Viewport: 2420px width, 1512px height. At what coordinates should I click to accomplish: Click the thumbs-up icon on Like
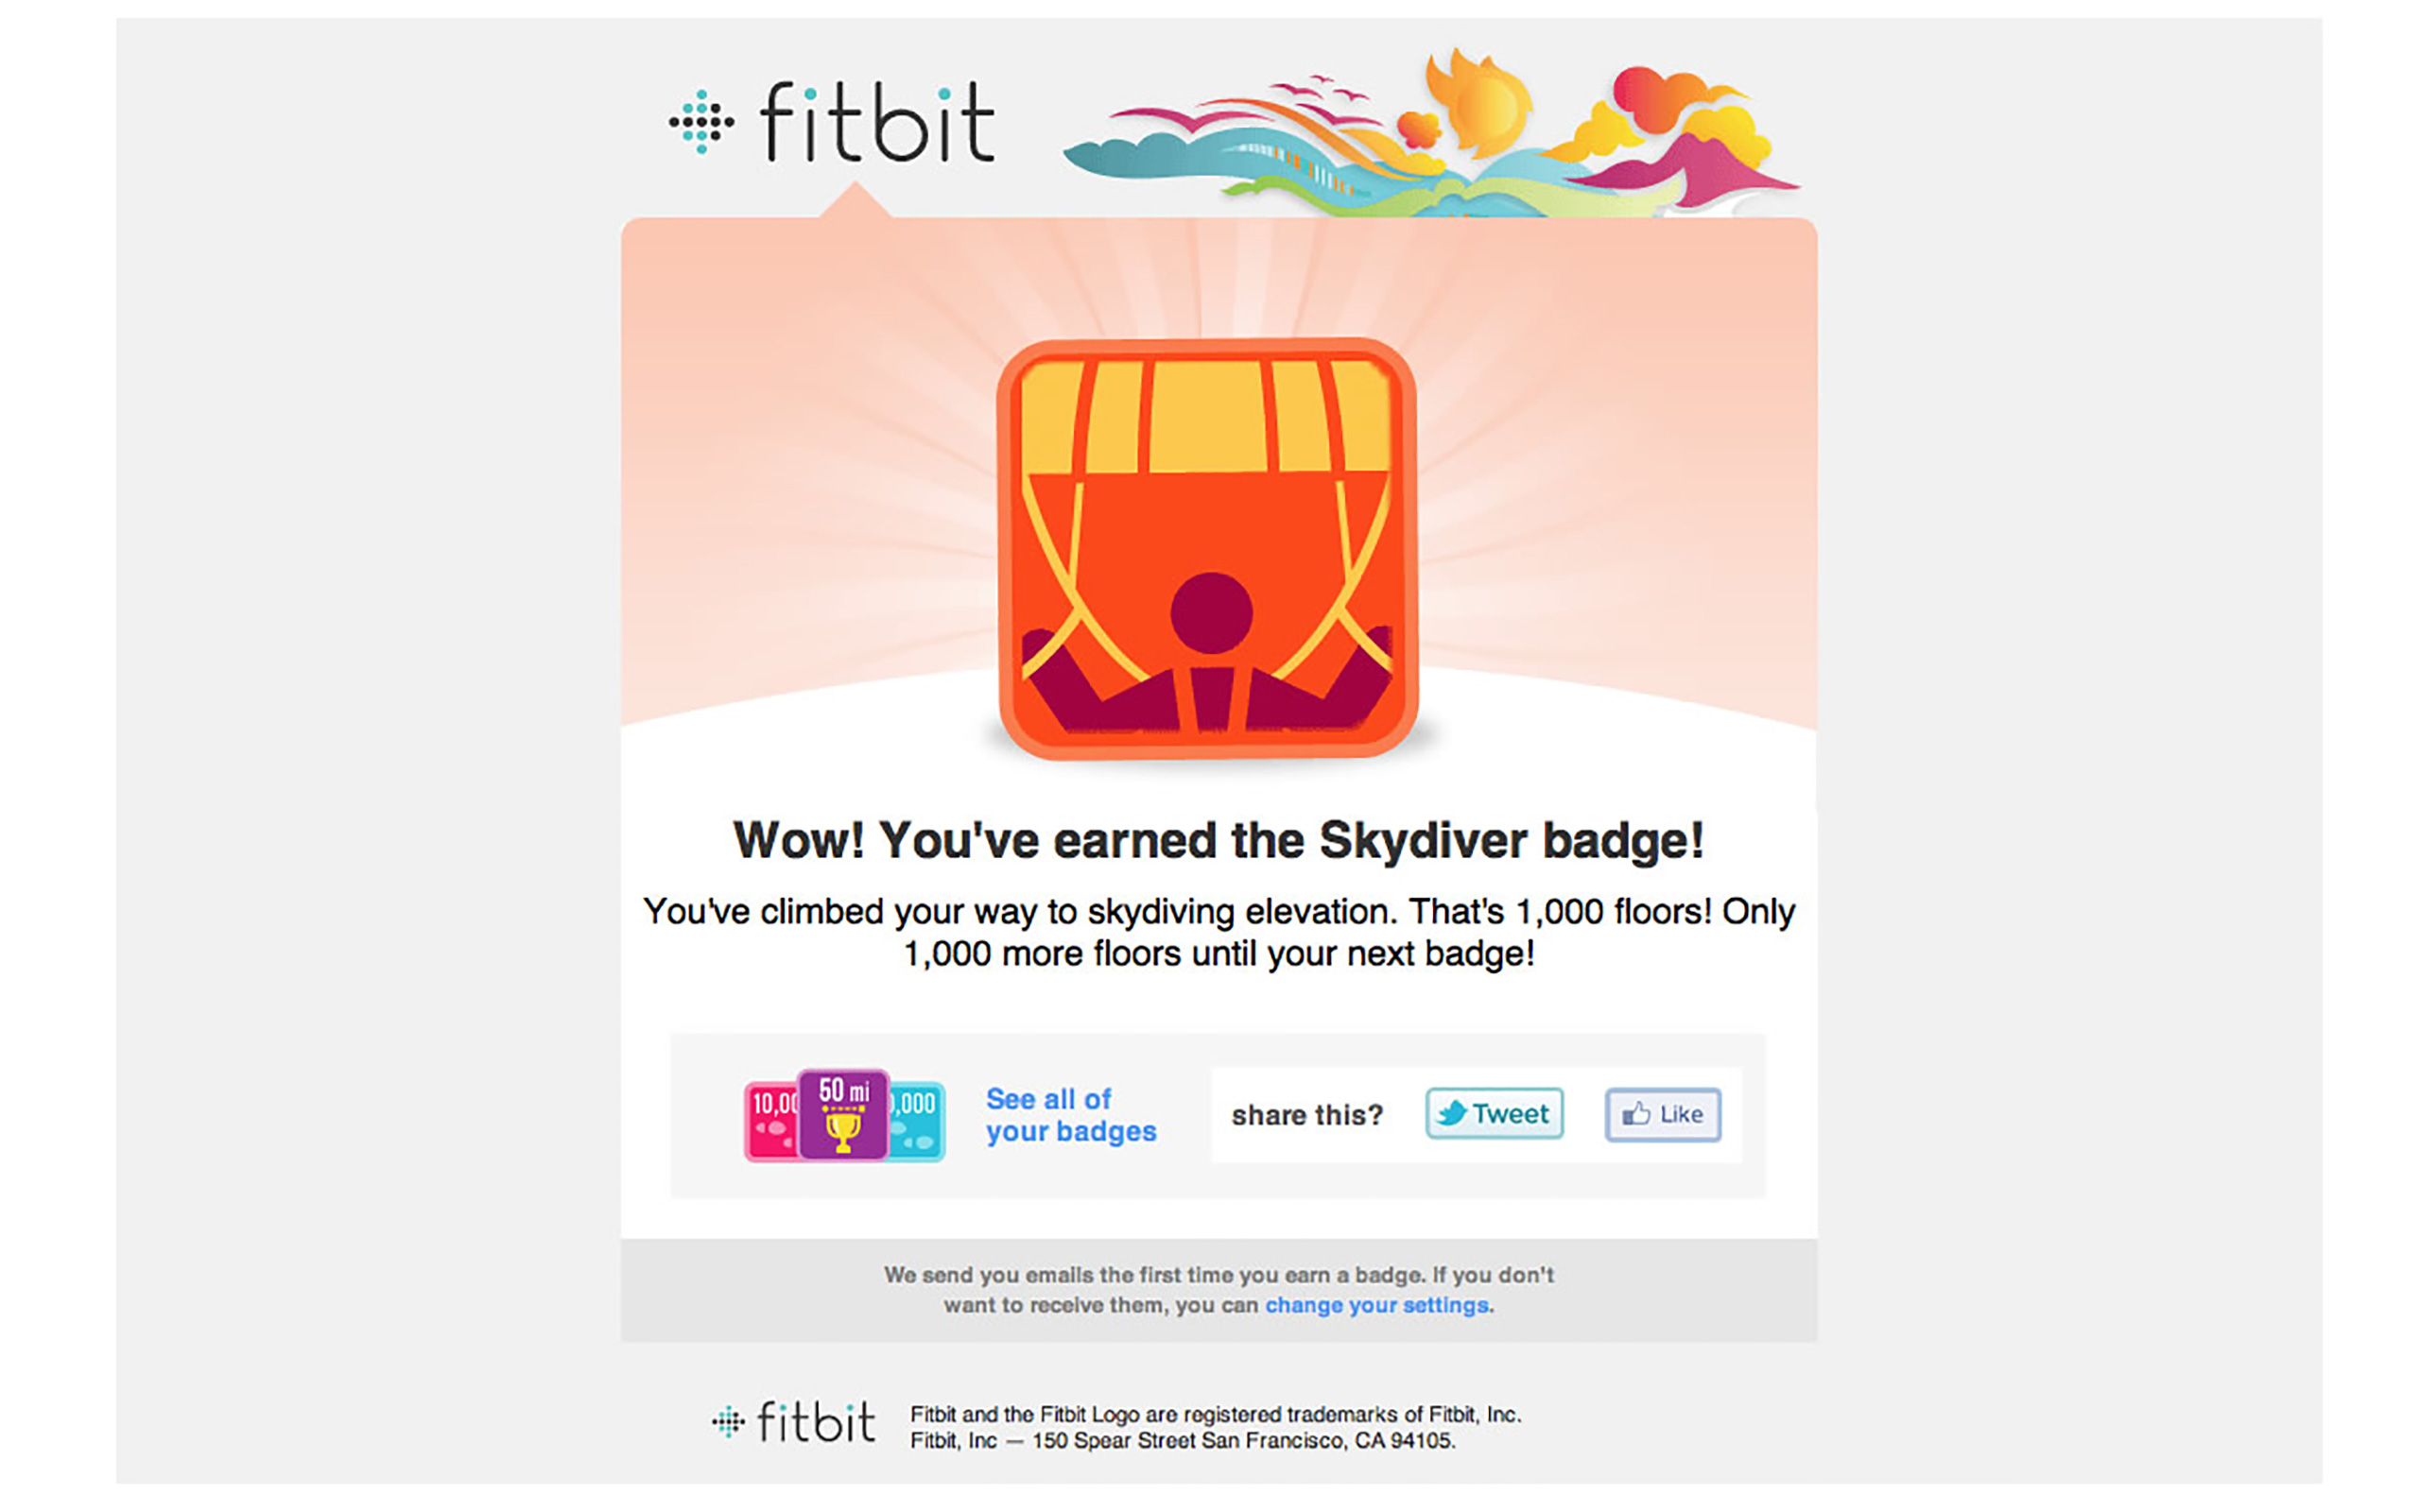(1636, 1113)
